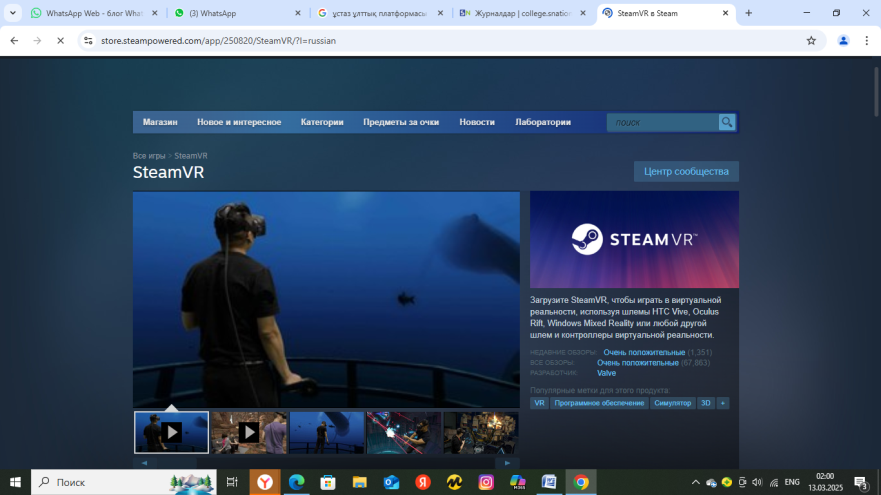
Task: Switch to the WhatsApp Web blog tab
Action: pos(94,13)
